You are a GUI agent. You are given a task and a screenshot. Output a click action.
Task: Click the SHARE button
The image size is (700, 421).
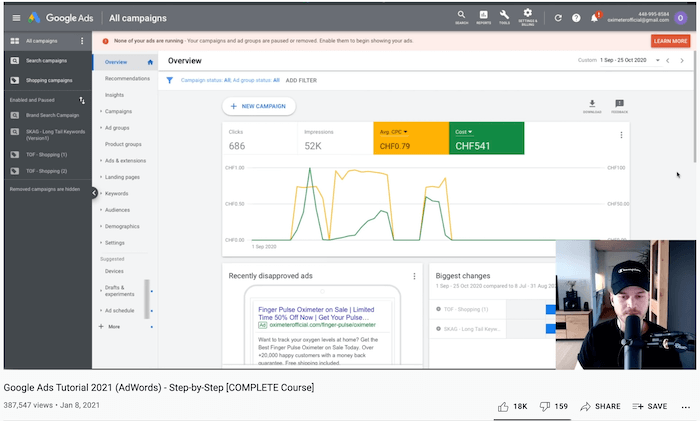[x=600, y=406]
